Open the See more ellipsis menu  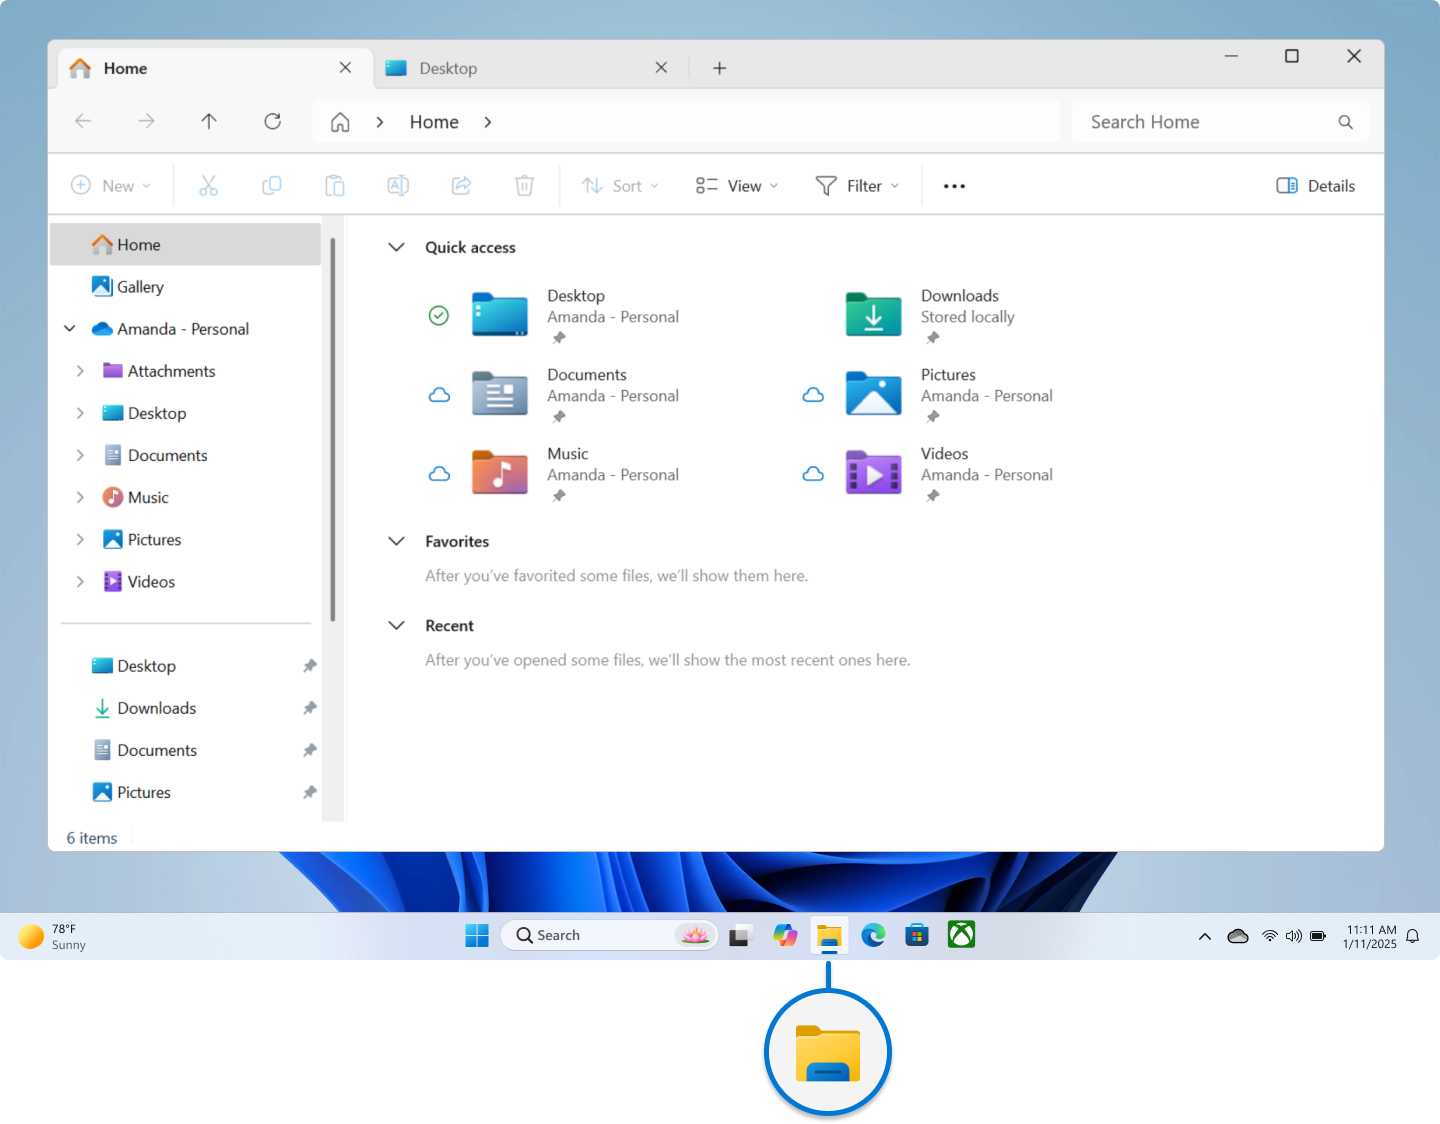[x=953, y=185]
